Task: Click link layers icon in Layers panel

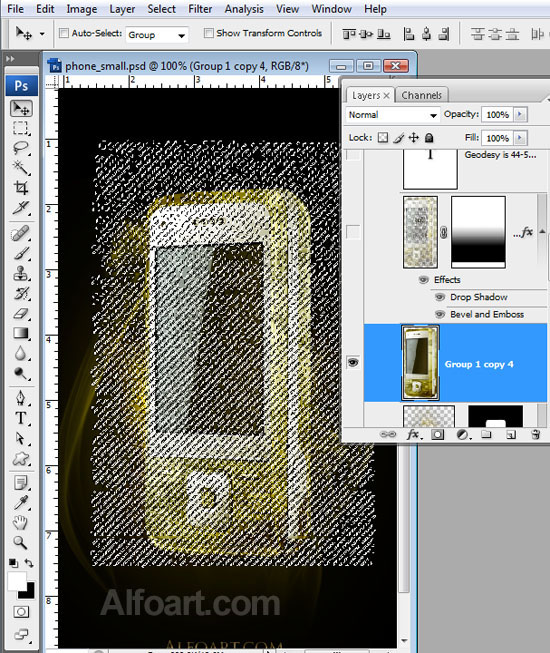Action: click(388, 434)
